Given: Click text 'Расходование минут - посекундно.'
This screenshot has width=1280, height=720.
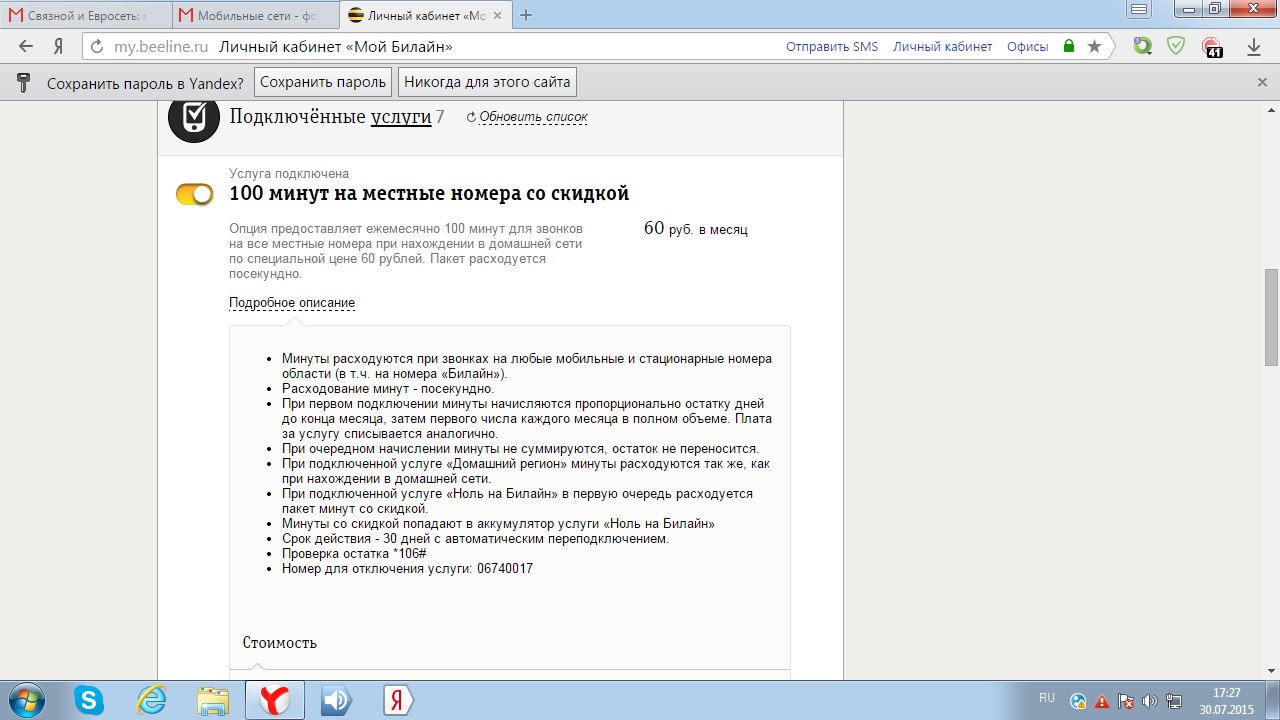Looking at the screenshot, I should [388, 389].
